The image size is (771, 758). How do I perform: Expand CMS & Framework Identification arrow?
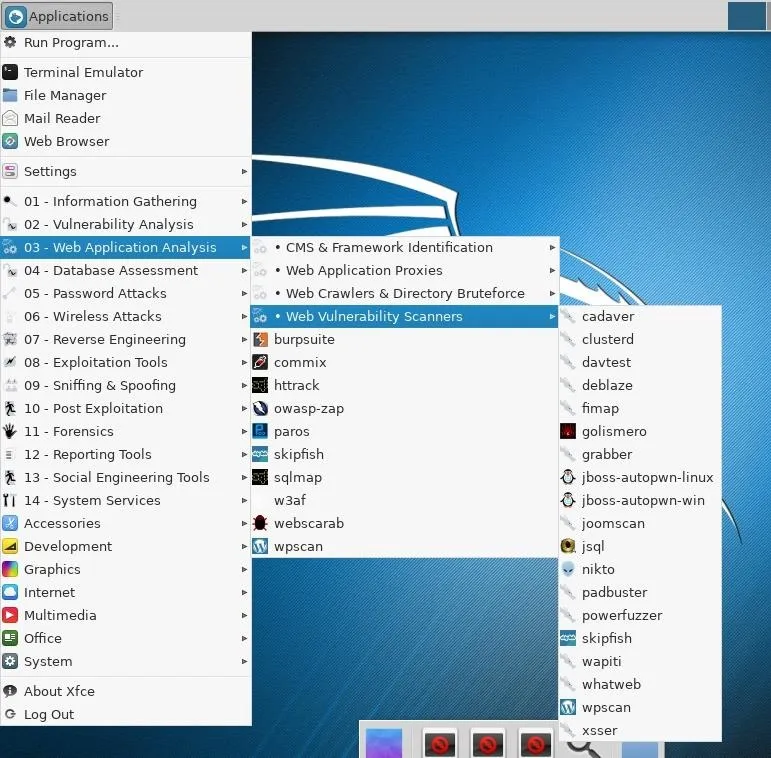click(552, 247)
